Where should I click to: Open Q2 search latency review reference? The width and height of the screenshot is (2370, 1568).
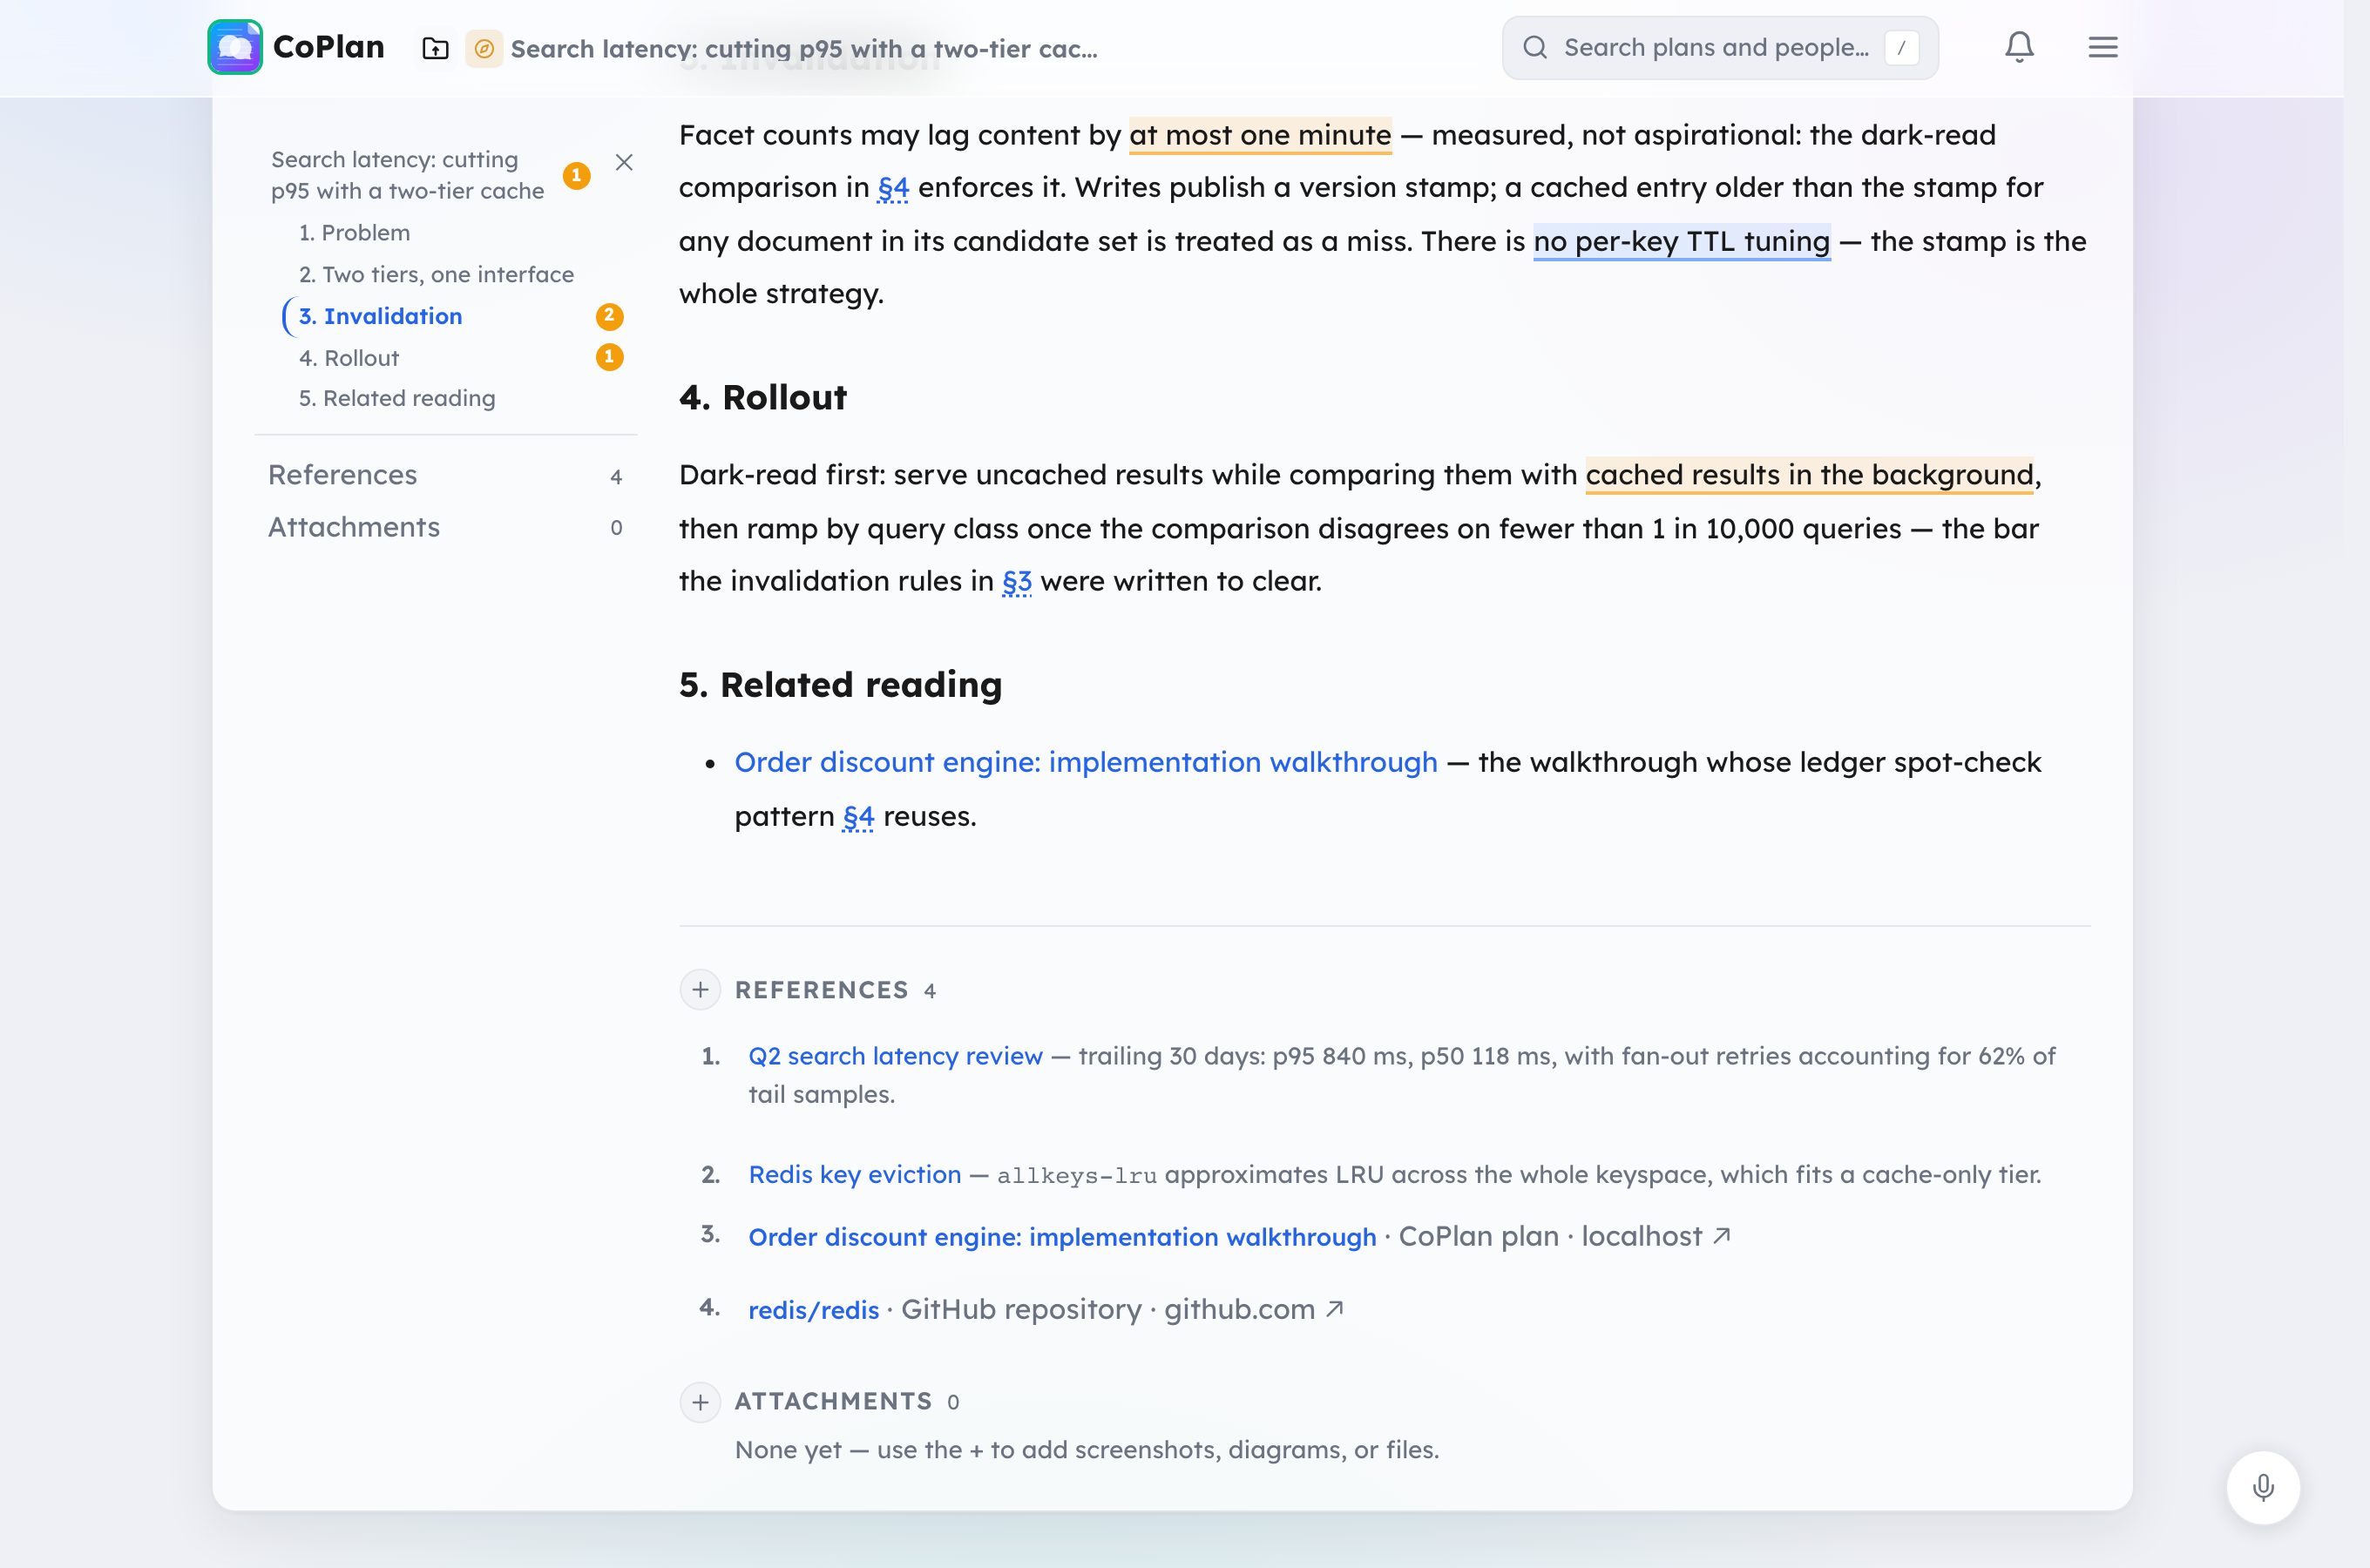(895, 1056)
